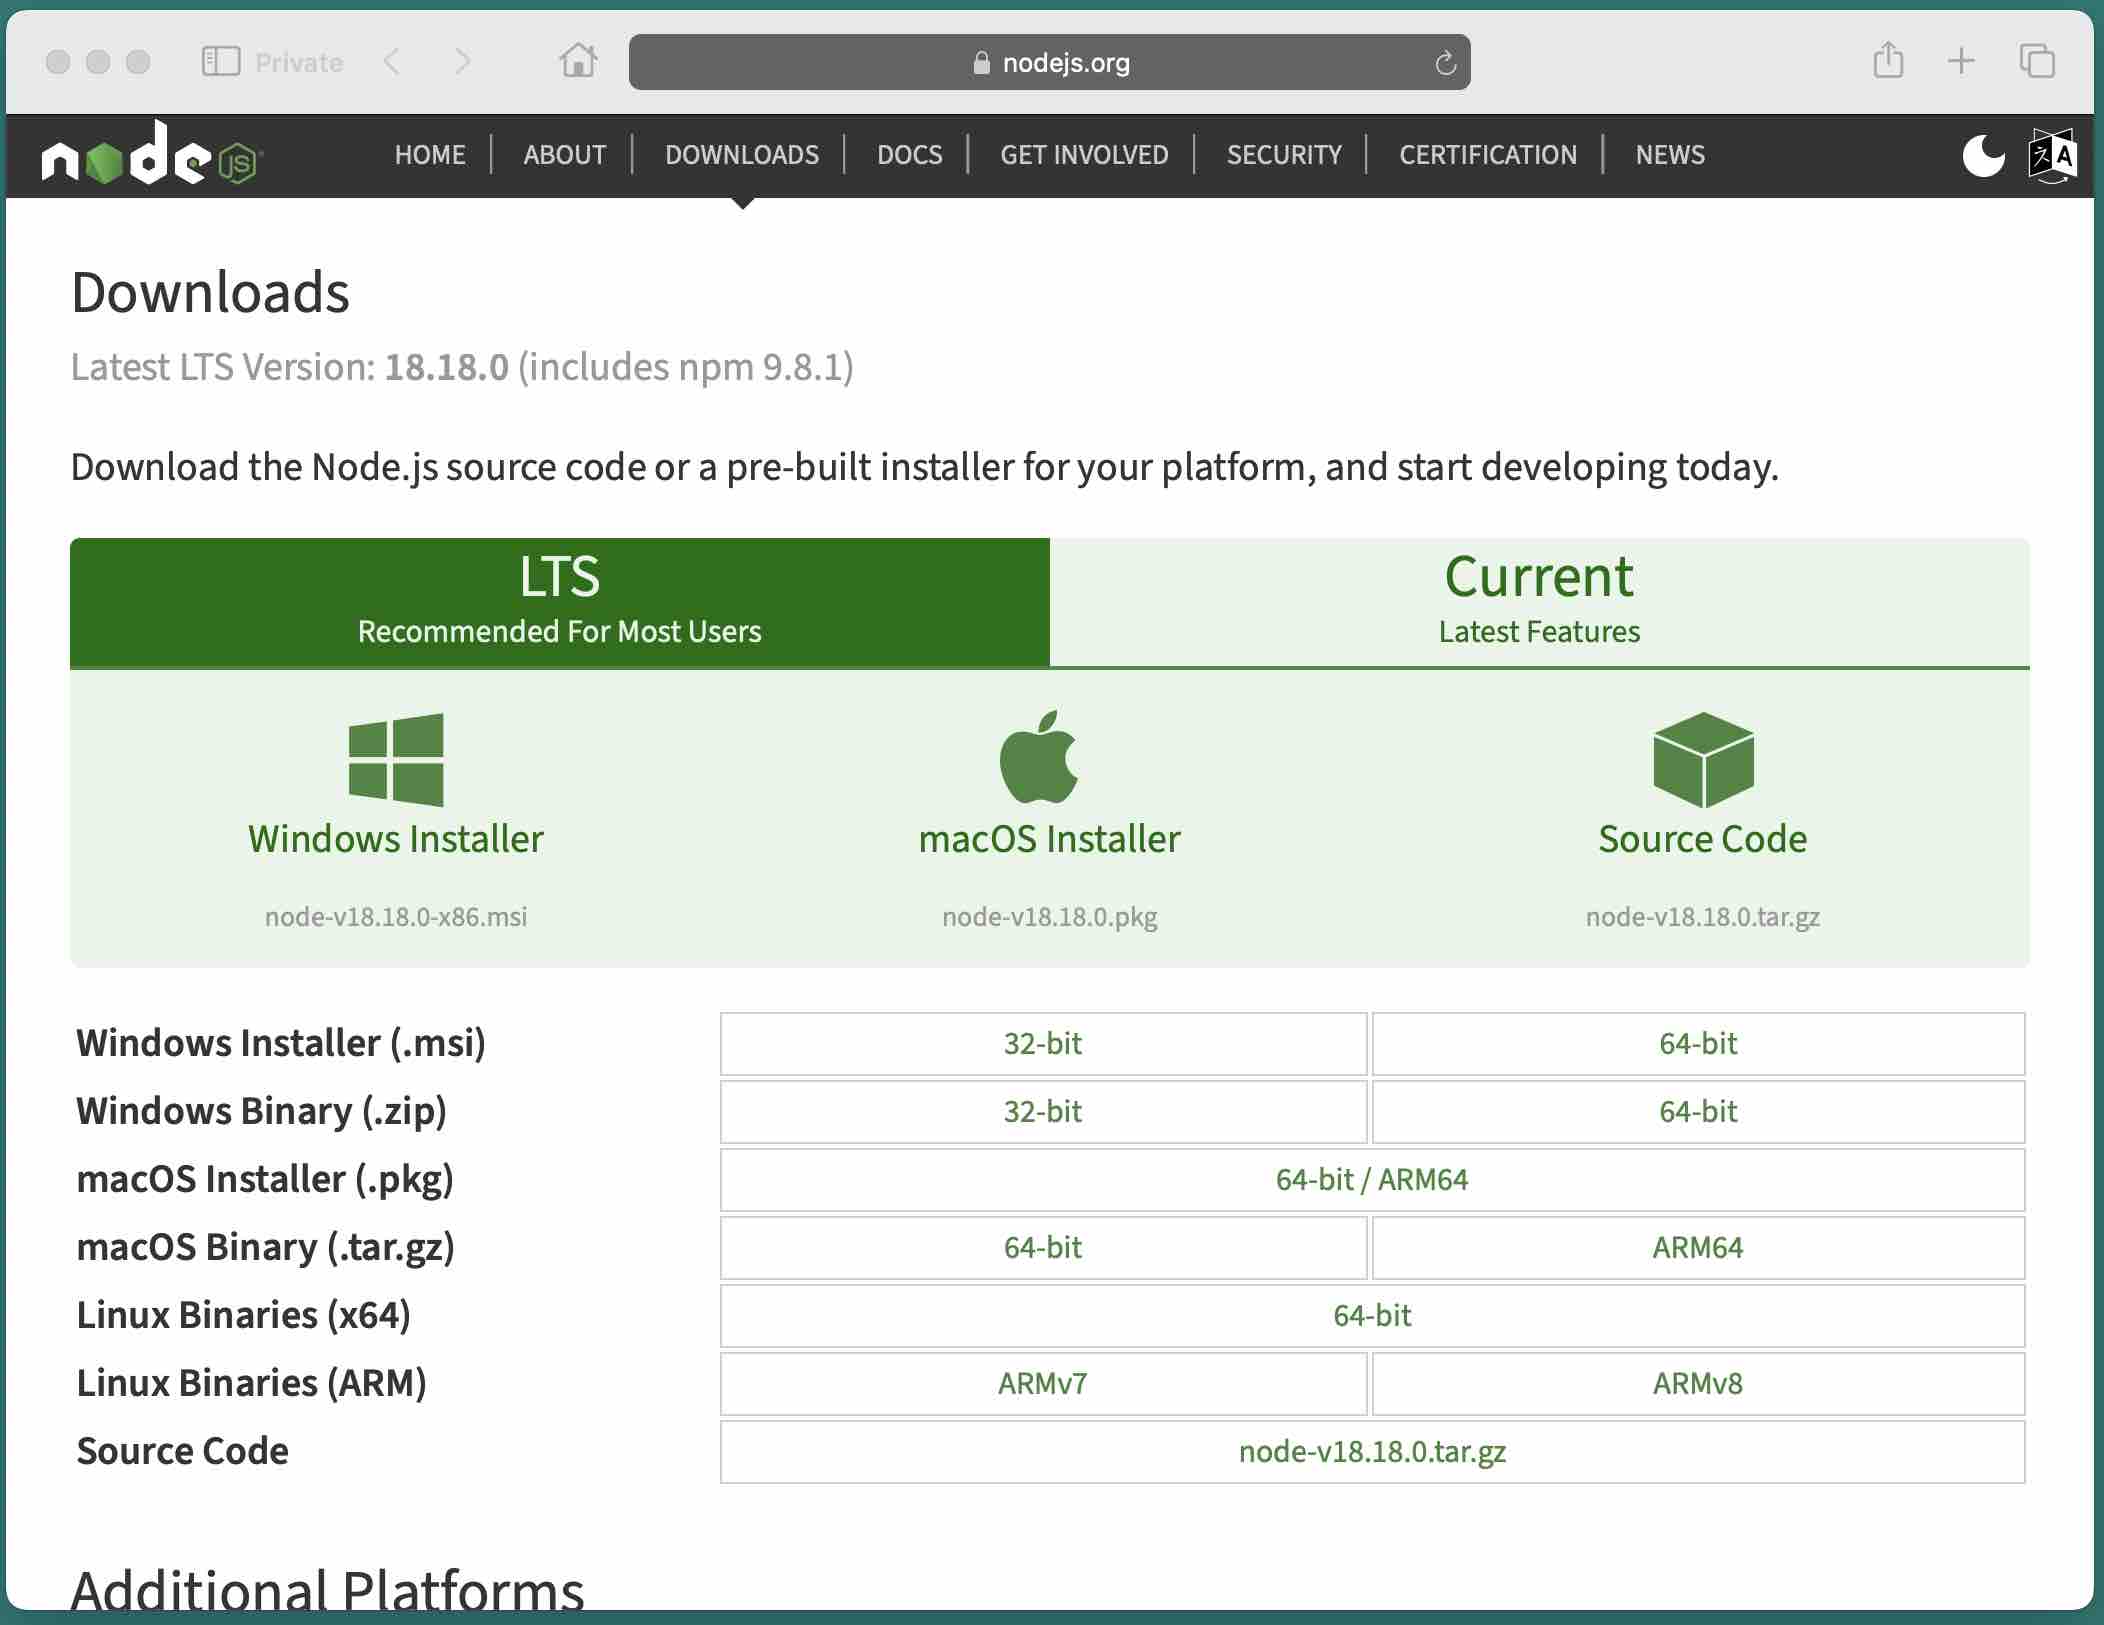Open the DOCS nav item
The height and width of the screenshot is (1625, 2104).
click(909, 155)
